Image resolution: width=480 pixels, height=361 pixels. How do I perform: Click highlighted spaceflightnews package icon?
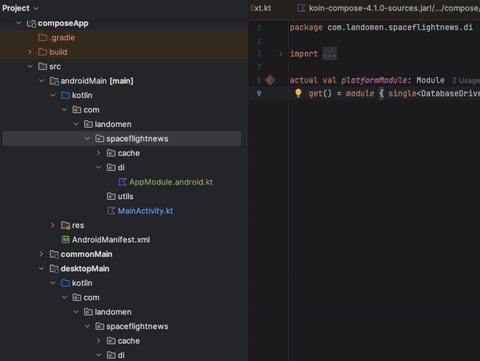point(100,138)
